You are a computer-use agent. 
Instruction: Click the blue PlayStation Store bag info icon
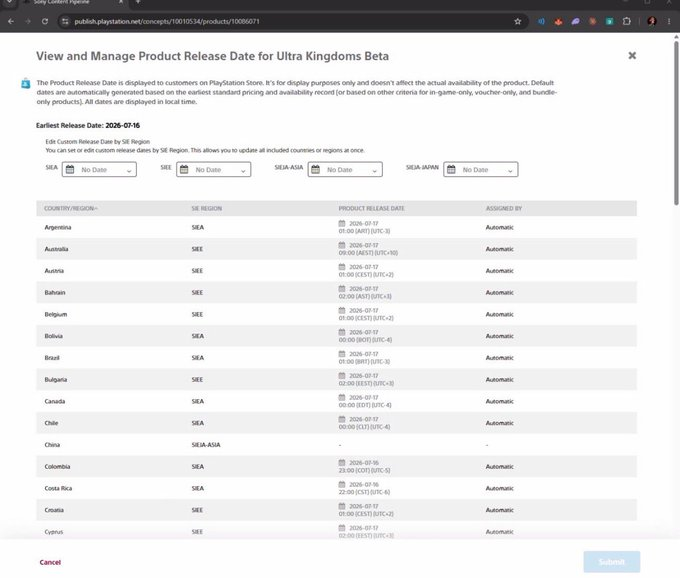[26, 83]
